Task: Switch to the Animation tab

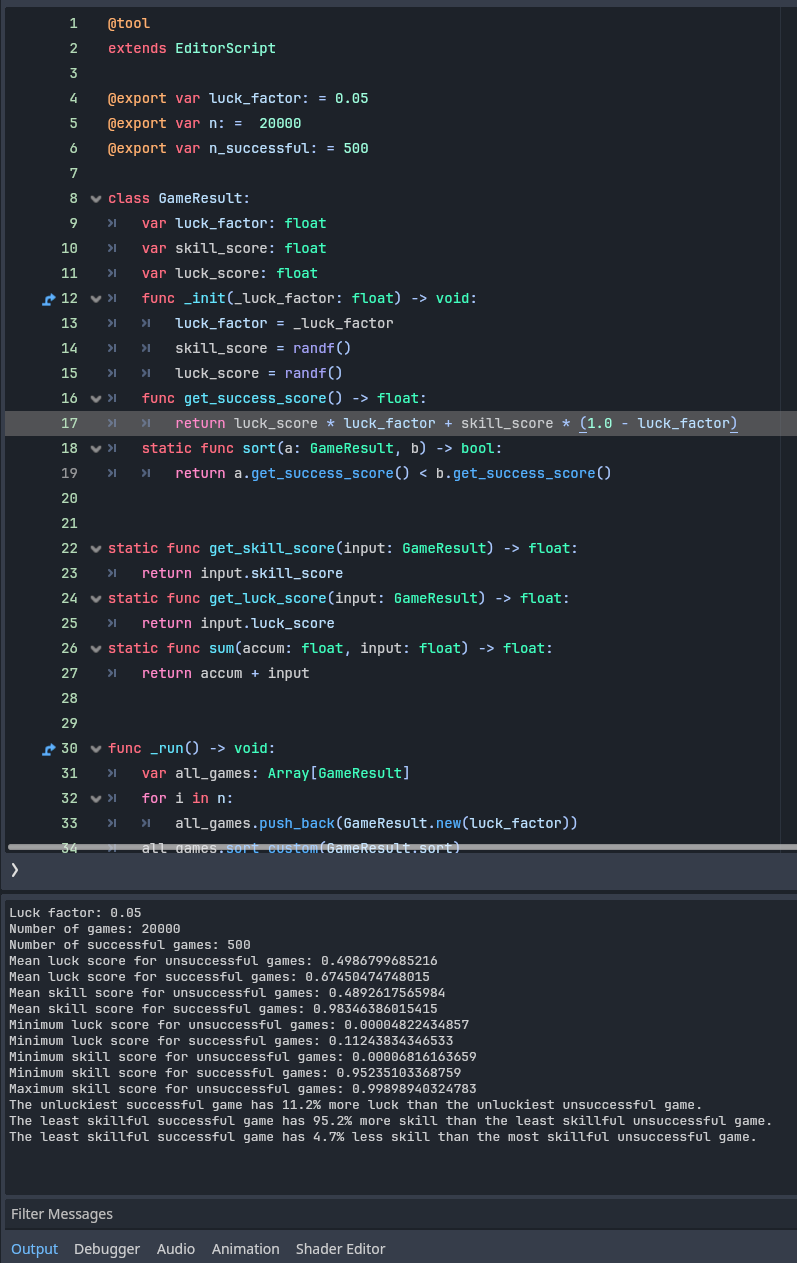Action: tap(246, 1249)
